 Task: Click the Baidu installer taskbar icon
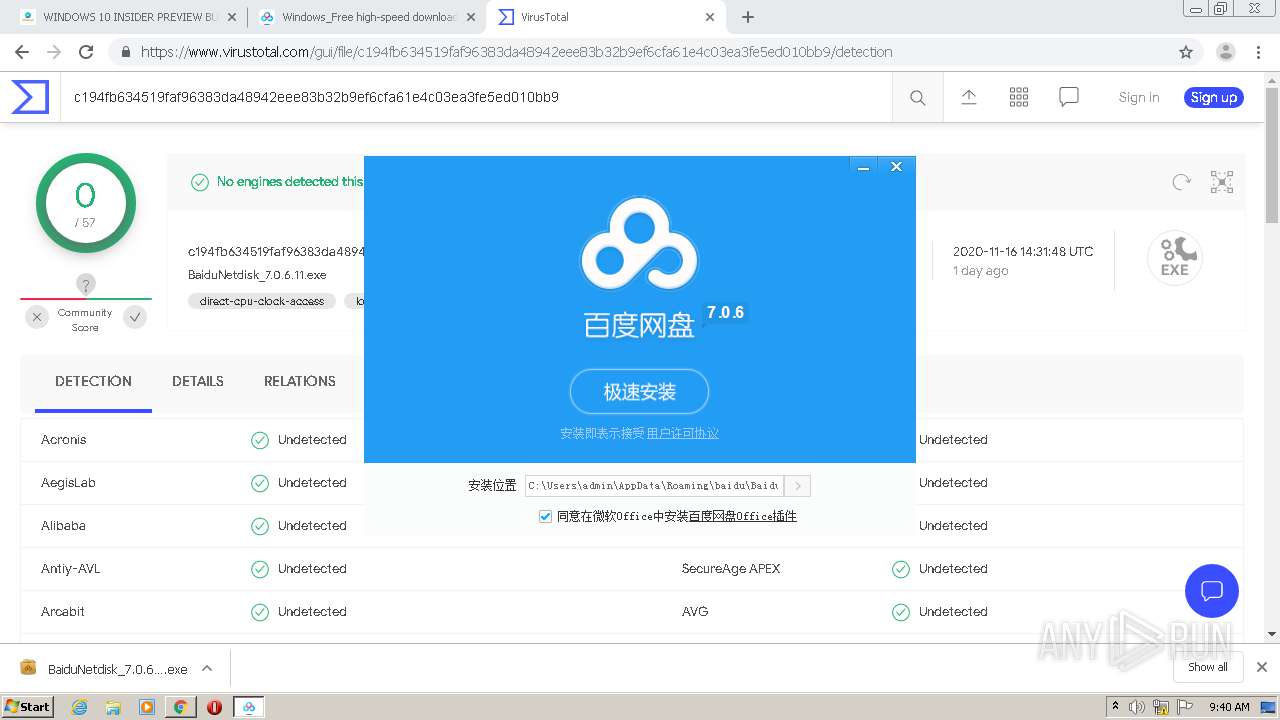click(x=249, y=707)
